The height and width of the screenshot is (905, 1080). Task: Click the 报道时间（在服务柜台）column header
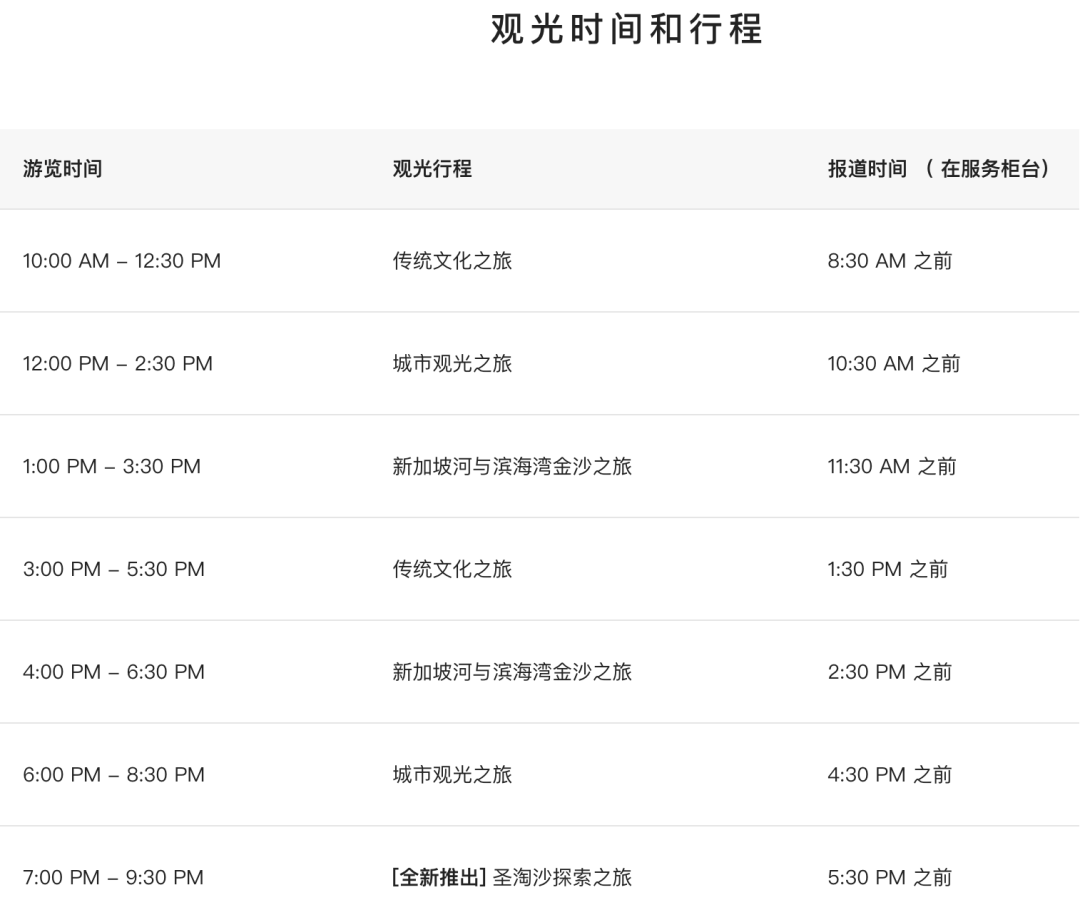tap(939, 169)
